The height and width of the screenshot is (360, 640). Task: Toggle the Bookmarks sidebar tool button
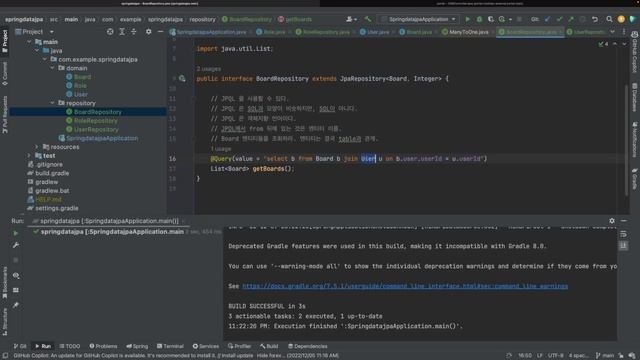[x=5, y=283]
